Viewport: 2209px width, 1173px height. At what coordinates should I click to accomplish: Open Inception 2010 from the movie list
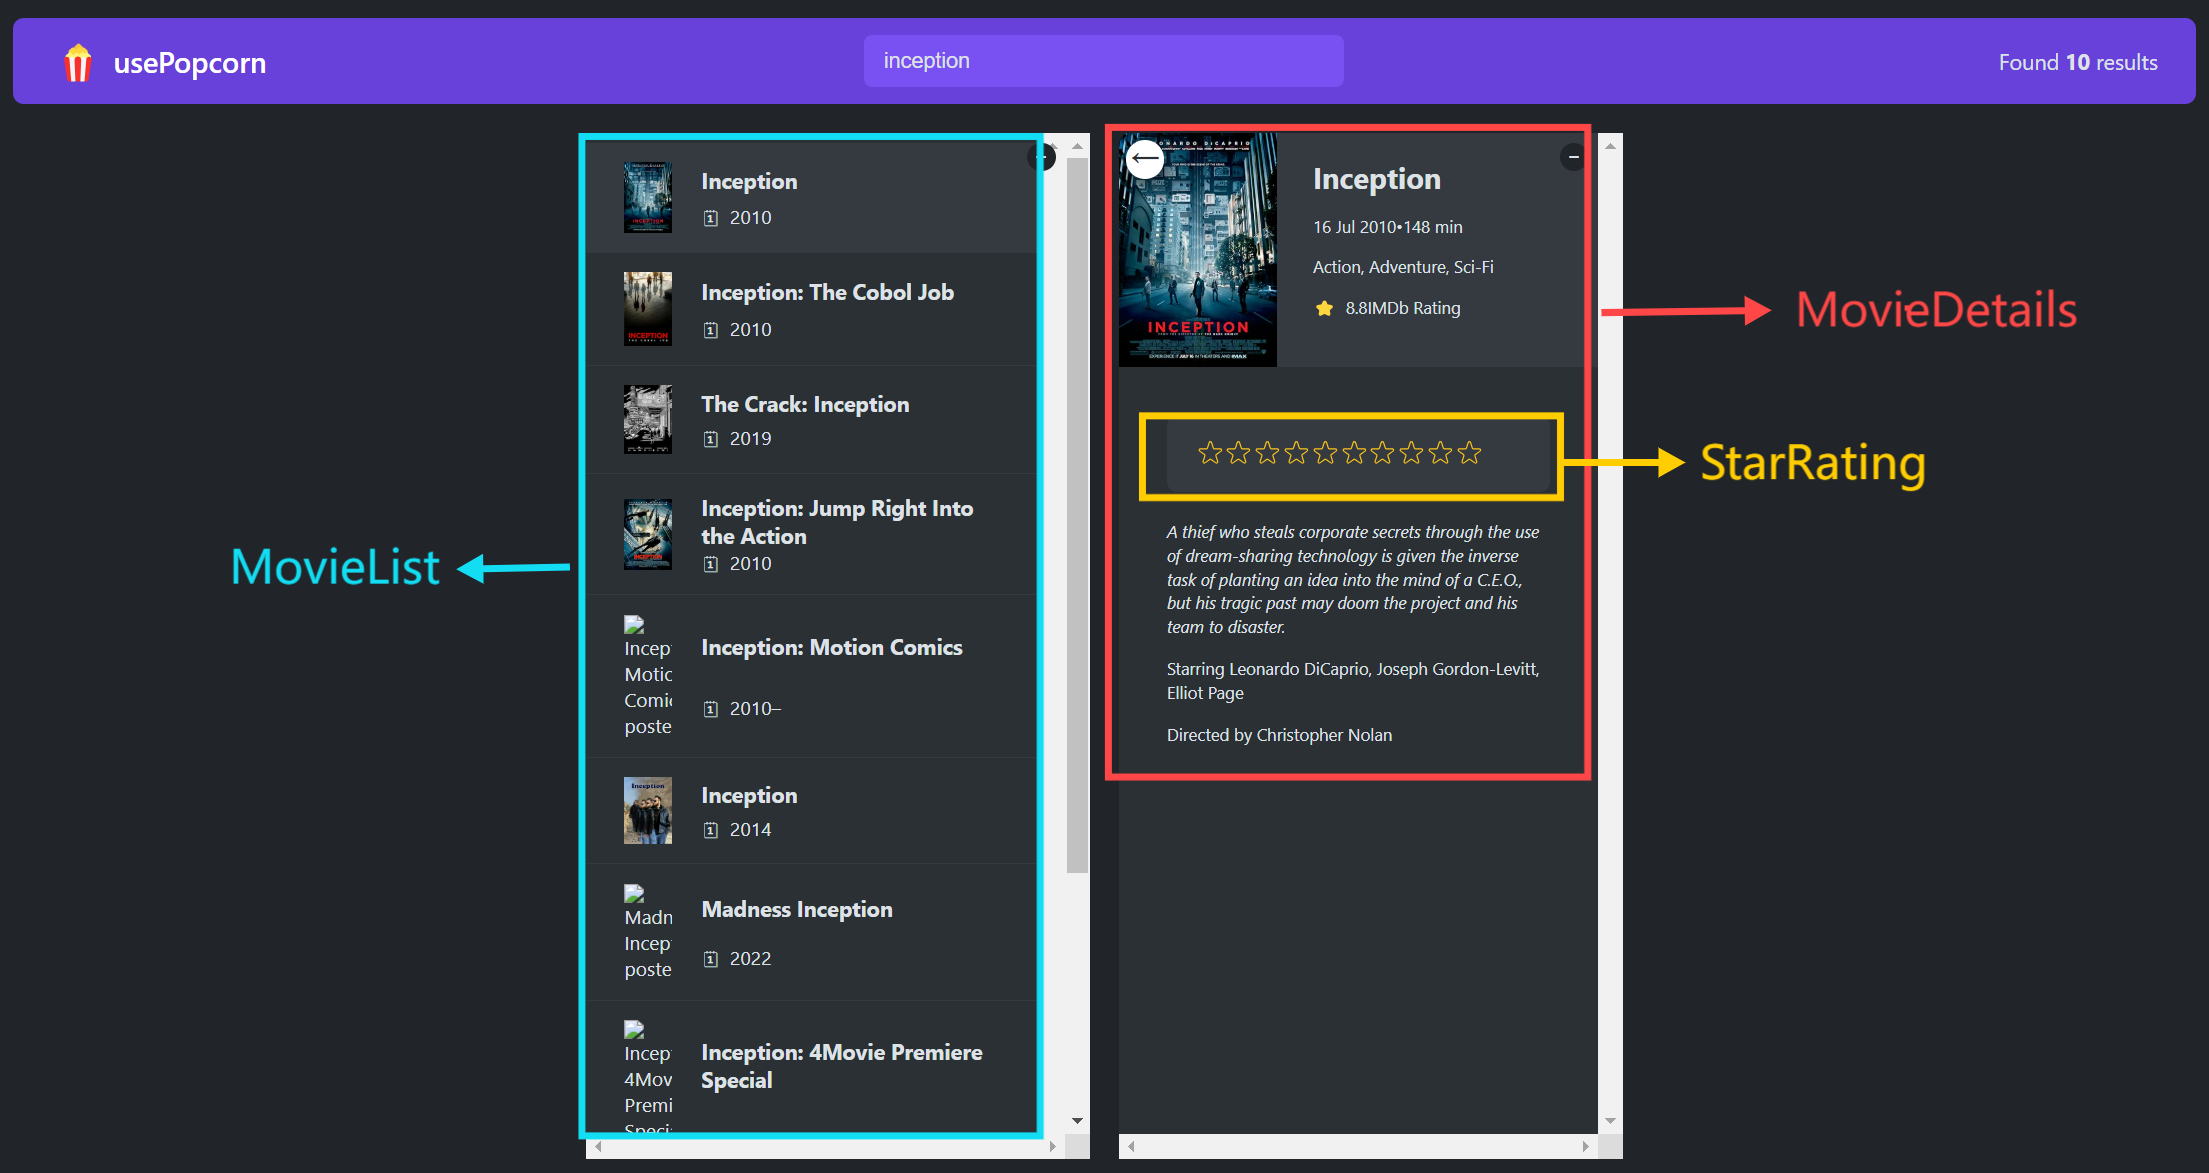click(811, 198)
